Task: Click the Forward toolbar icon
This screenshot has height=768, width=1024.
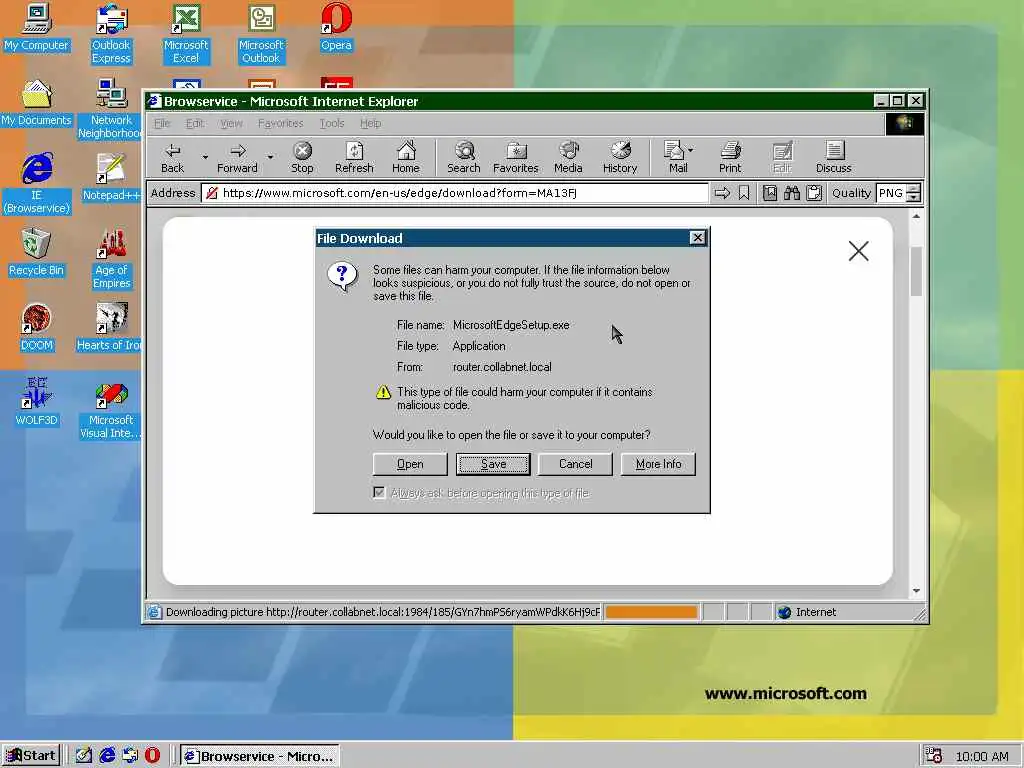Action: pos(237,157)
